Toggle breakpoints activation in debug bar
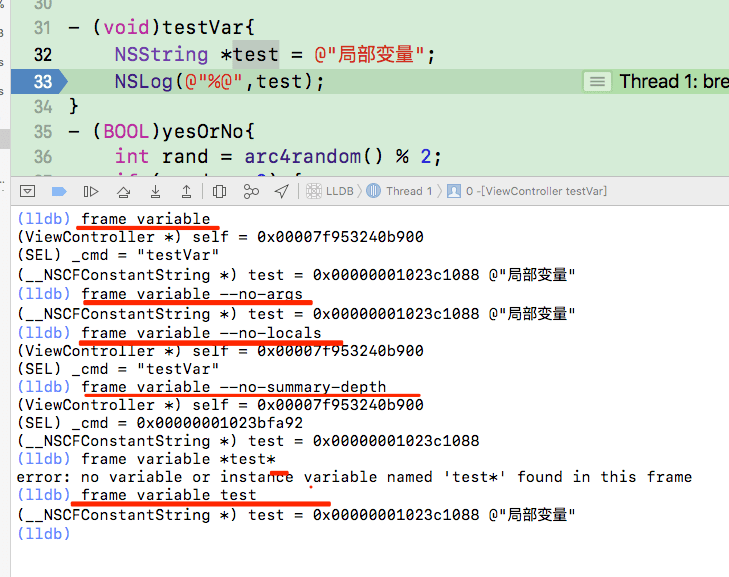The width and height of the screenshot is (729, 577). [x=59, y=191]
